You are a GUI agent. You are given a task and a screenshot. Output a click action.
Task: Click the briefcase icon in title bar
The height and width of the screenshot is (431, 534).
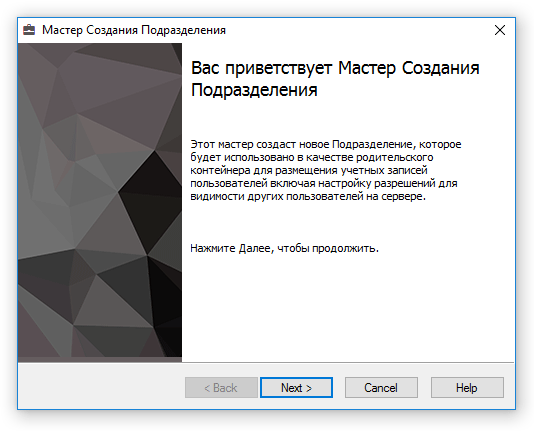[29, 30]
